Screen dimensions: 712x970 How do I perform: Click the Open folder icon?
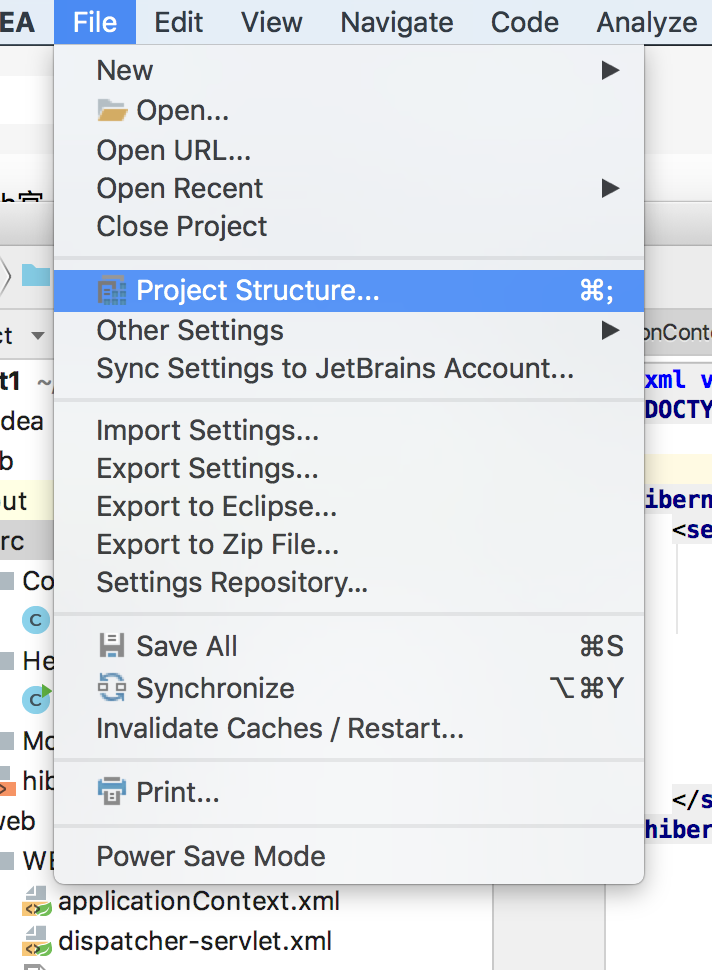(112, 111)
